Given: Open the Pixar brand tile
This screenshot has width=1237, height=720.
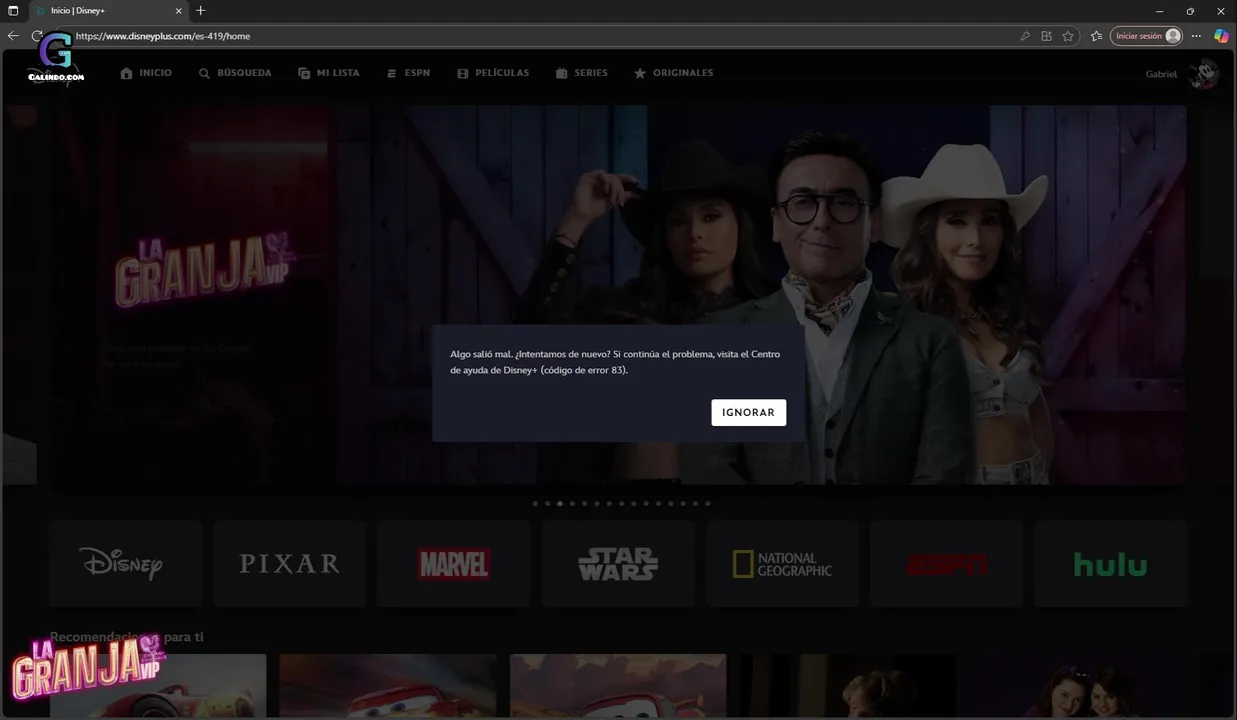Looking at the screenshot, I should (x=290, y=564).
